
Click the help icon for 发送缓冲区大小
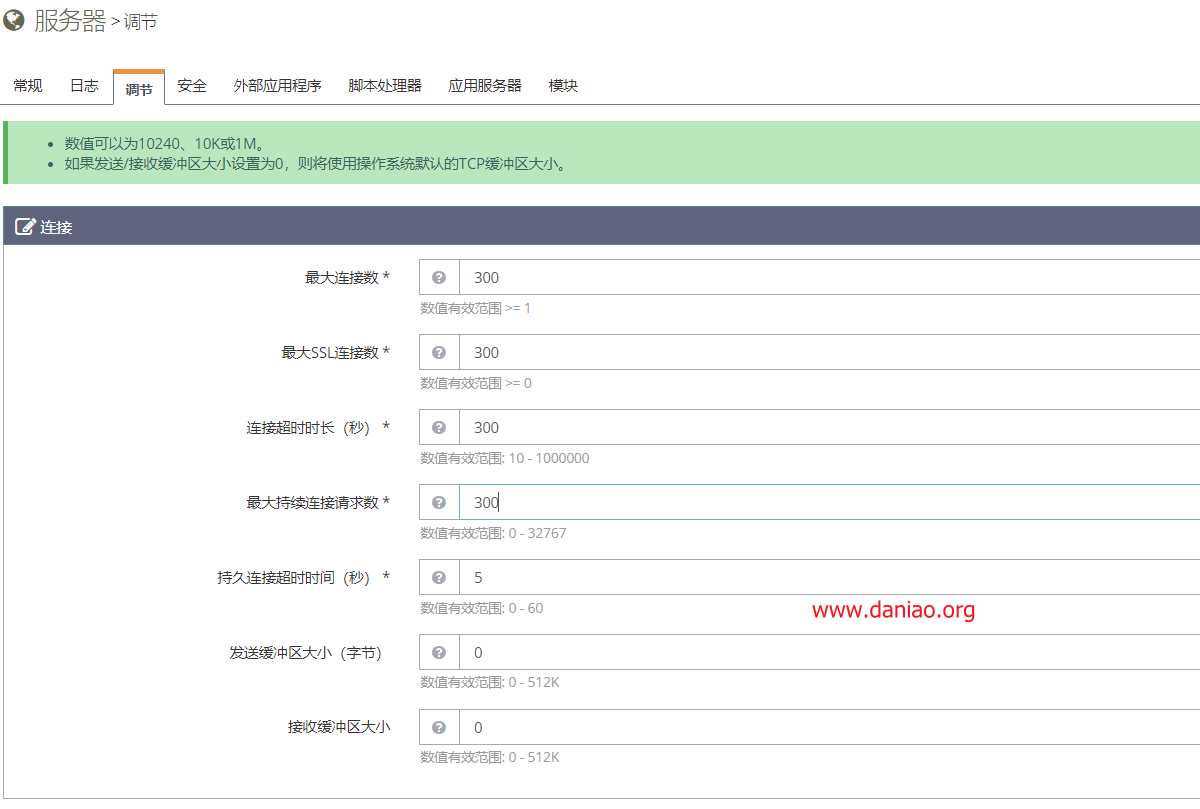pyautogui.click(x=439, y=652)
